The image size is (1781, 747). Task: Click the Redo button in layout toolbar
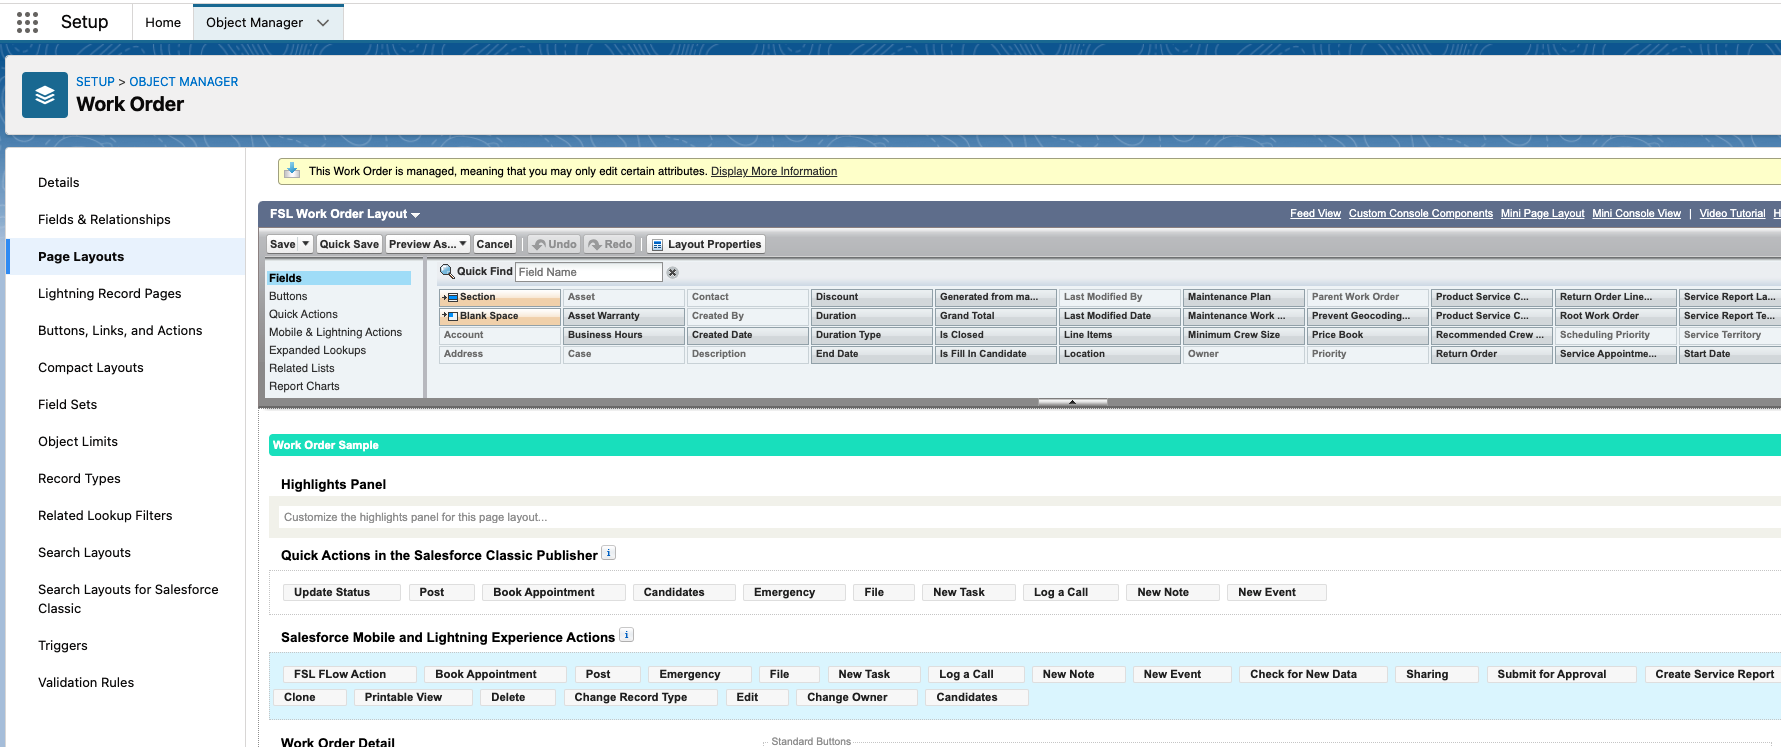(610, 244)
